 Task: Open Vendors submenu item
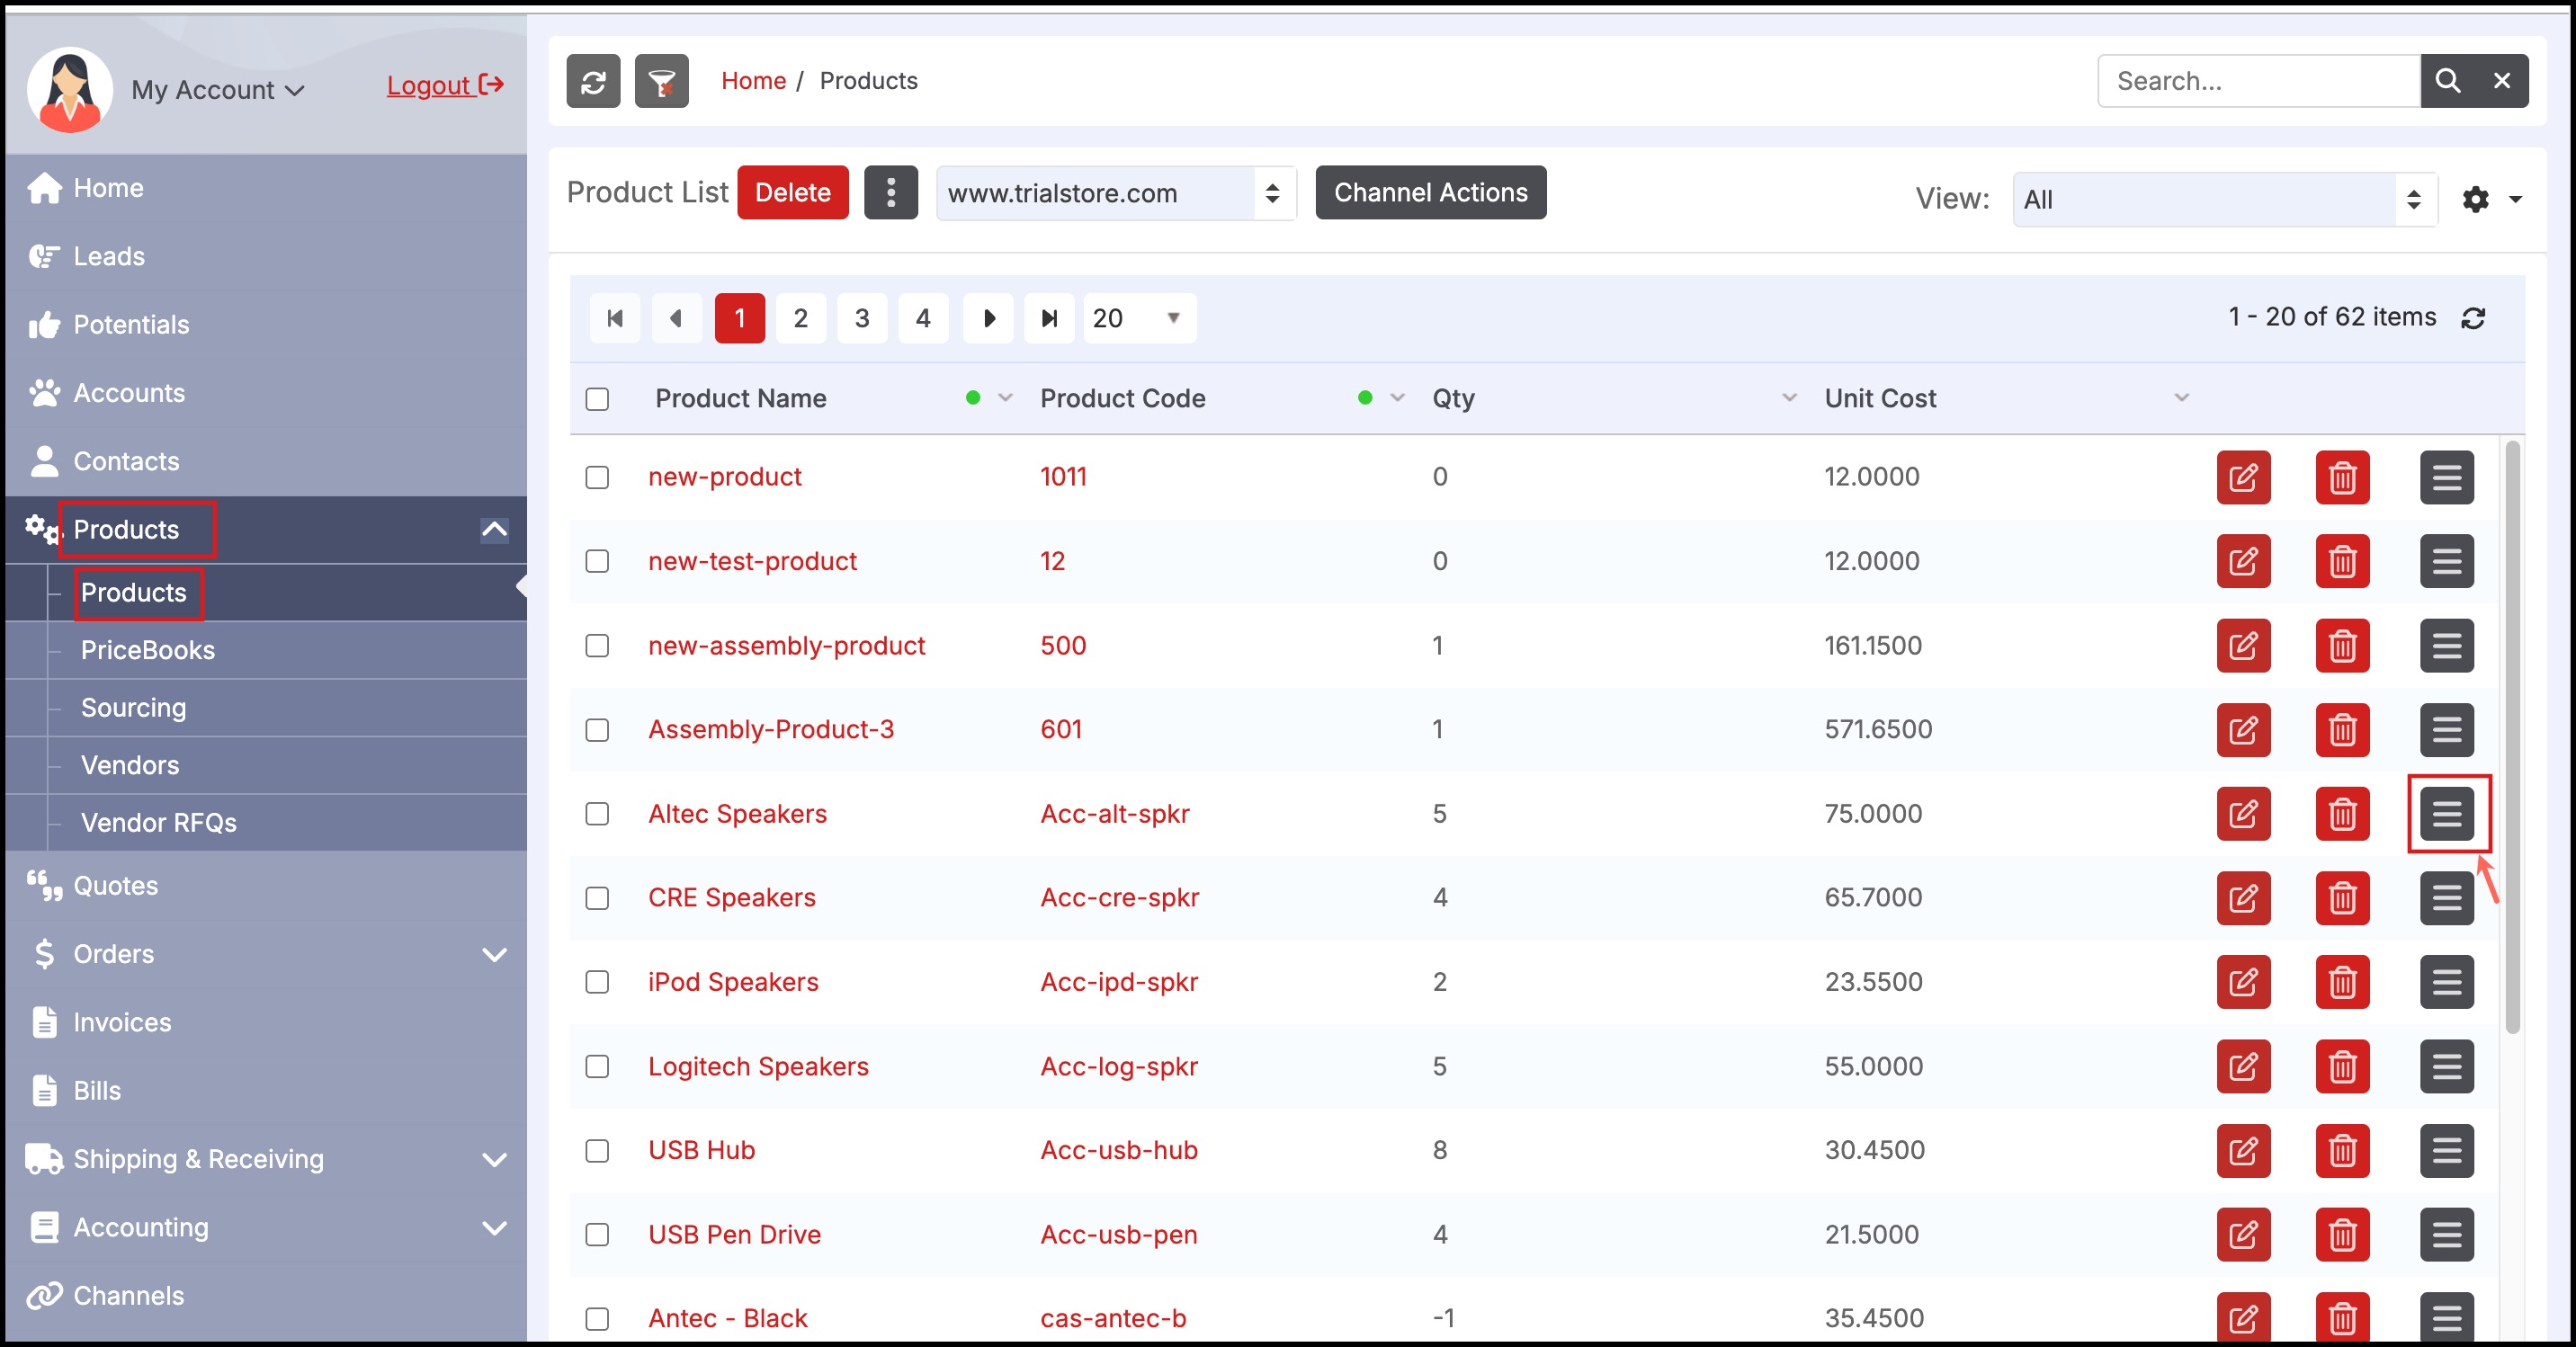[130, 765]
